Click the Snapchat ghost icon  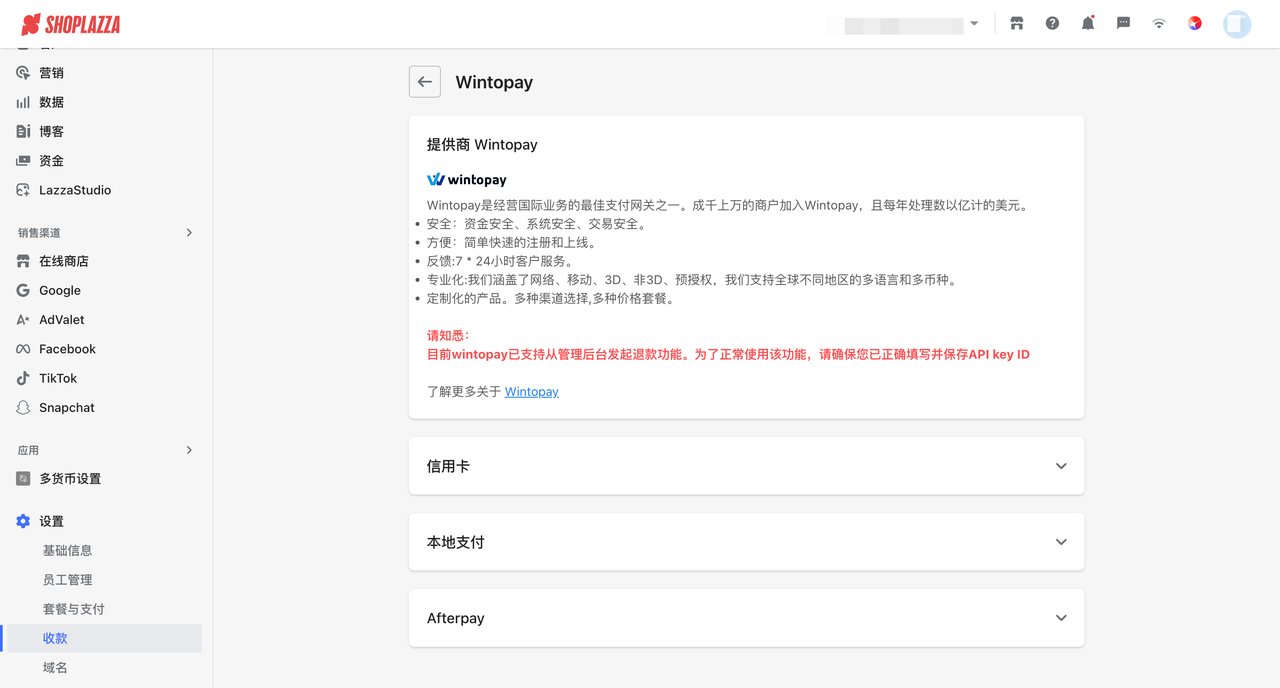(23, 408)
